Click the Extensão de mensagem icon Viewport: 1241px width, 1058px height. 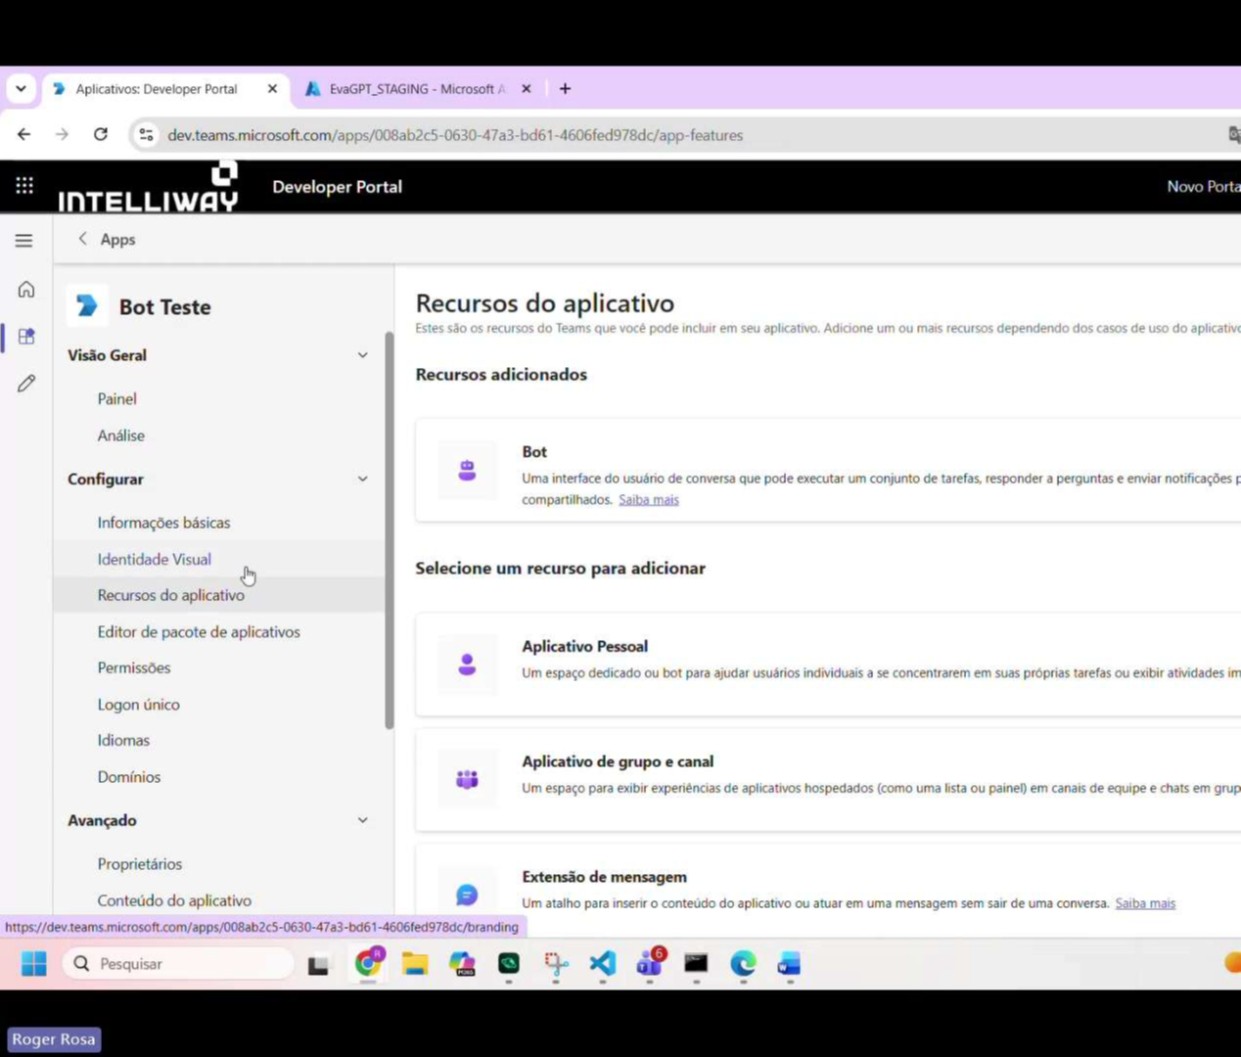tap(467, 894)
